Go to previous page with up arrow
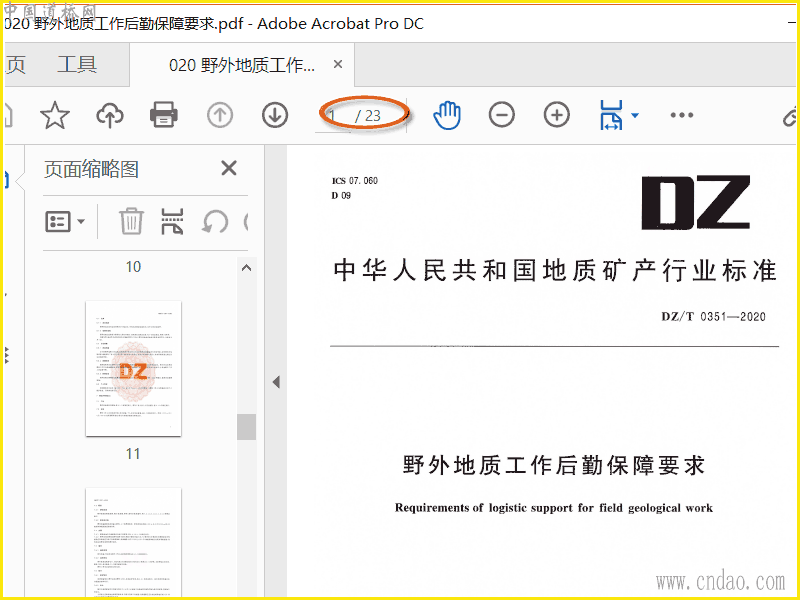 pyautogui.click(x=220, y=115)
